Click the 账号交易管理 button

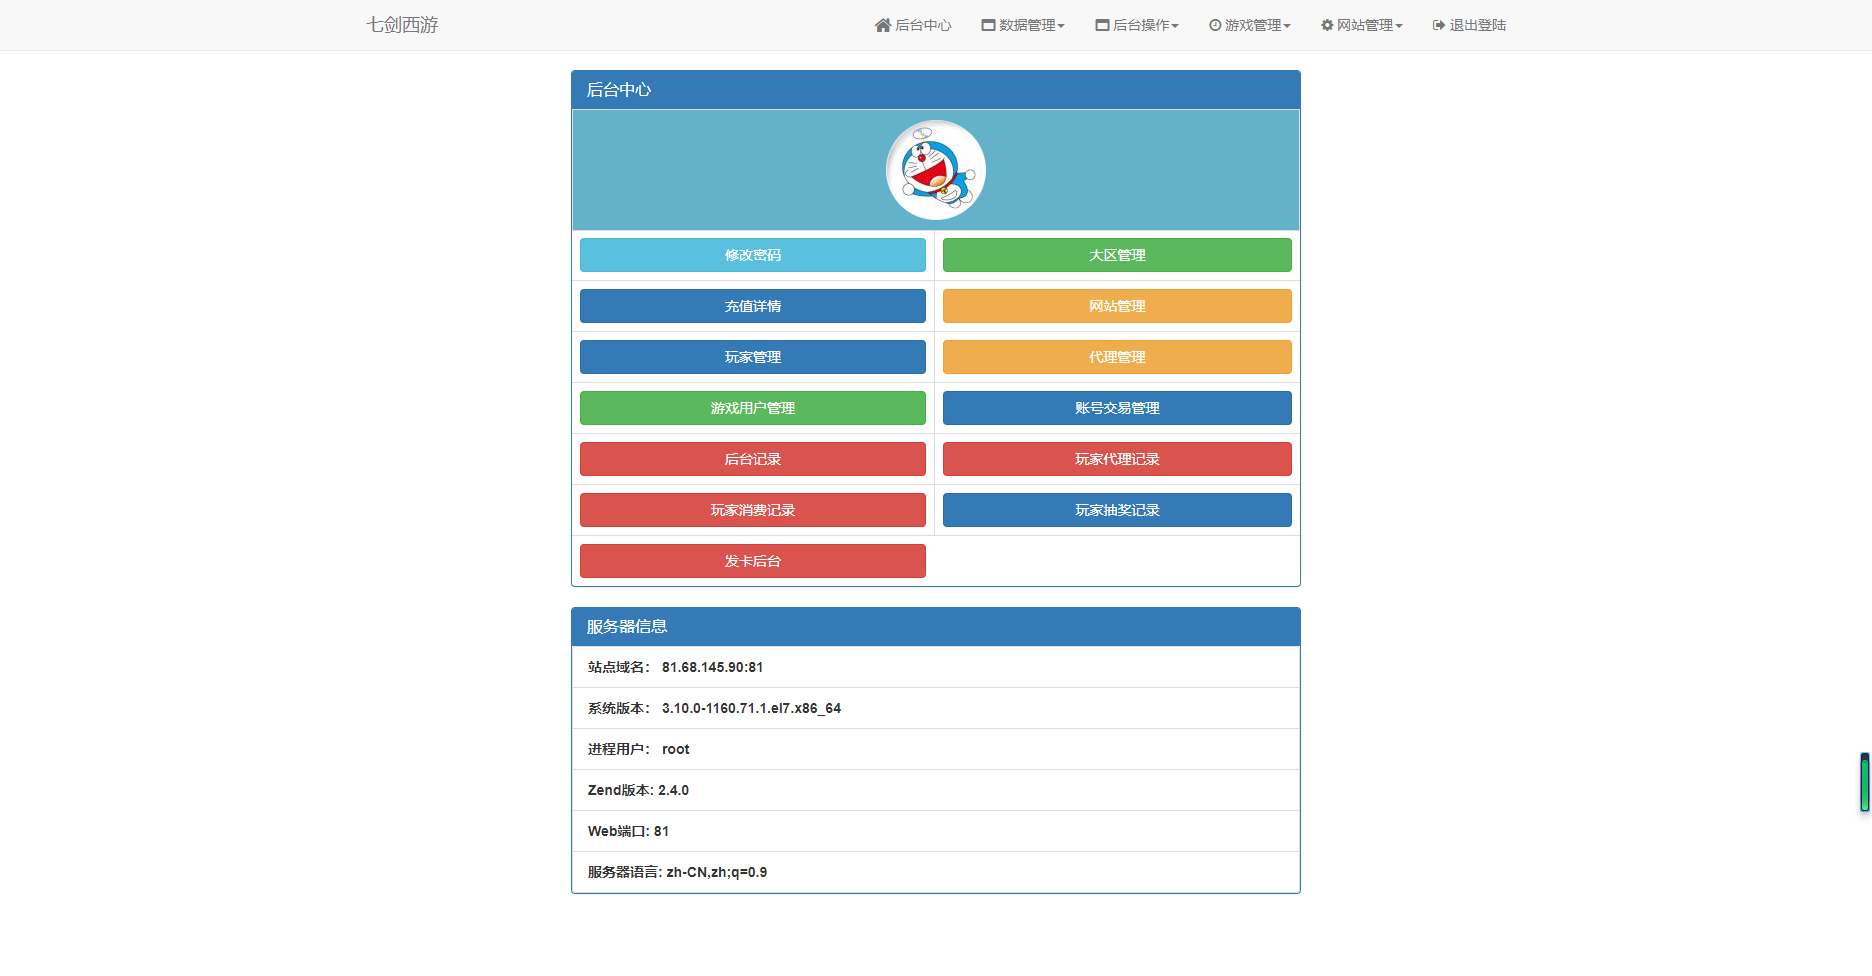pos(1117,408)
